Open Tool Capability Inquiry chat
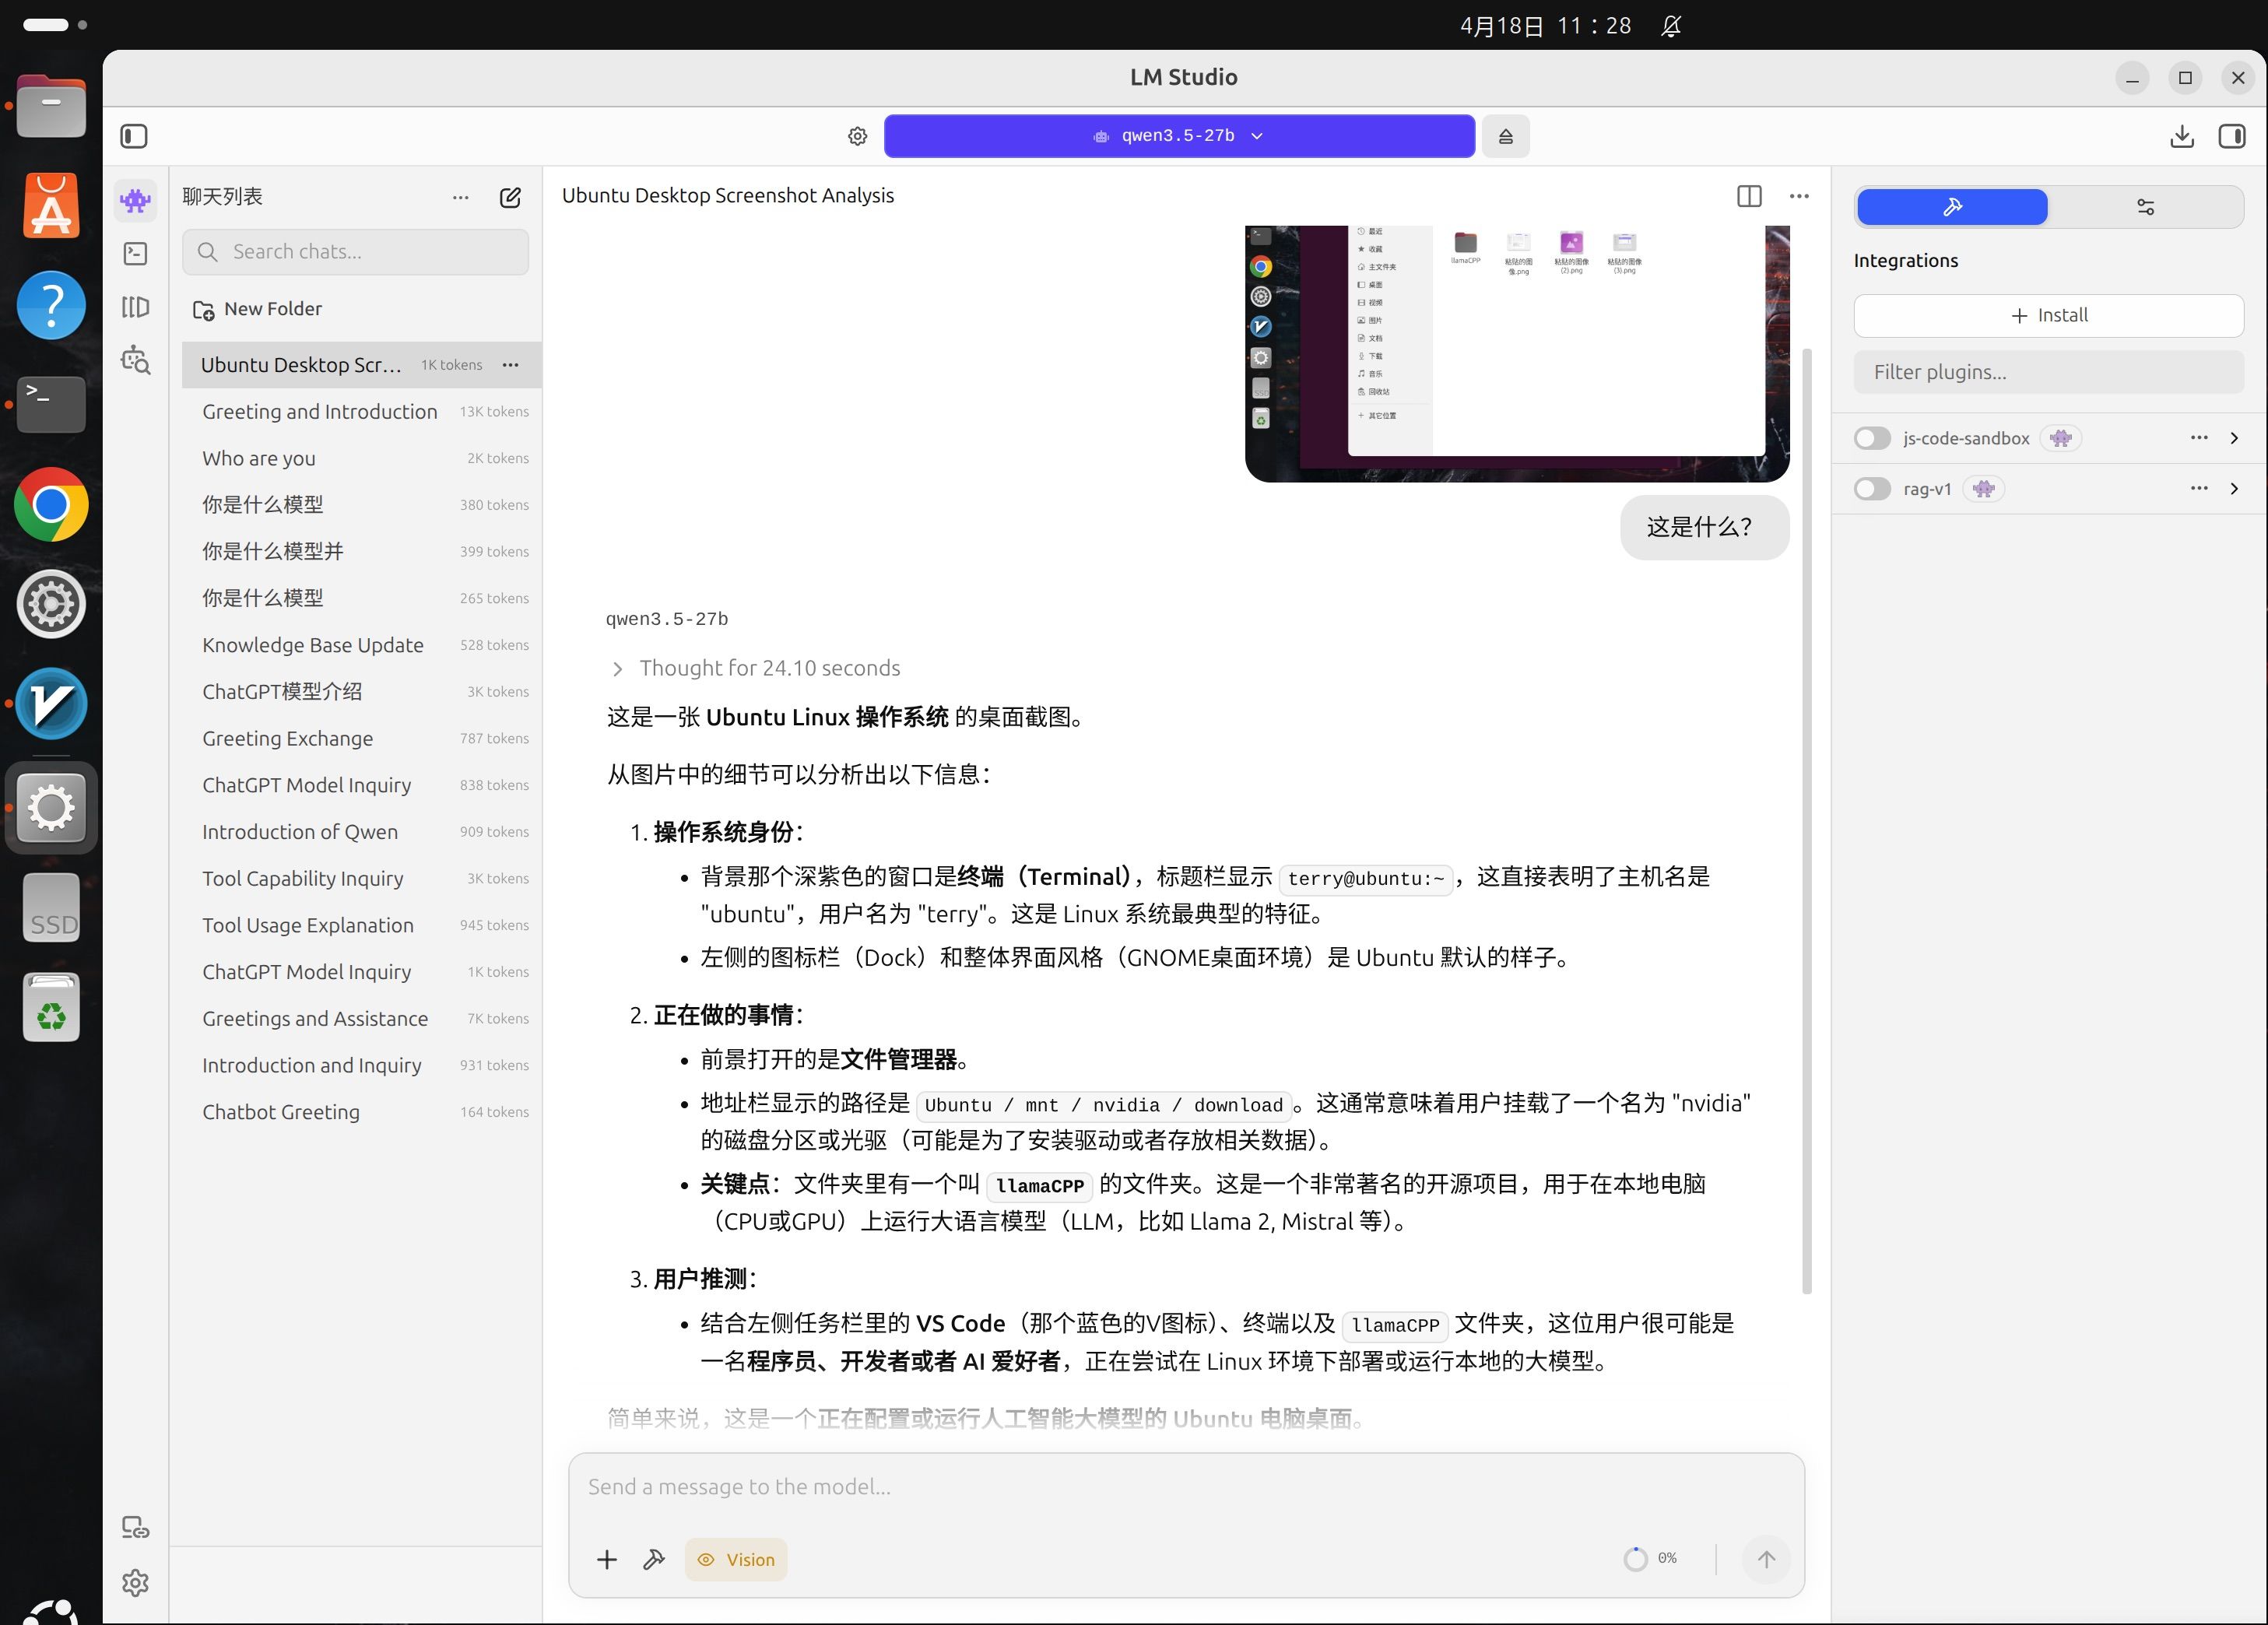This screenshot has width=2268, height=1625. click(x=362, y=879)
